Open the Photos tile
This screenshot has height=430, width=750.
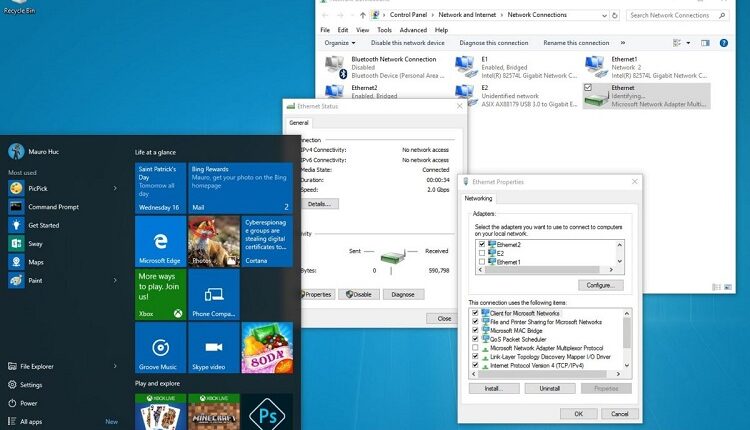pos(214,241)
